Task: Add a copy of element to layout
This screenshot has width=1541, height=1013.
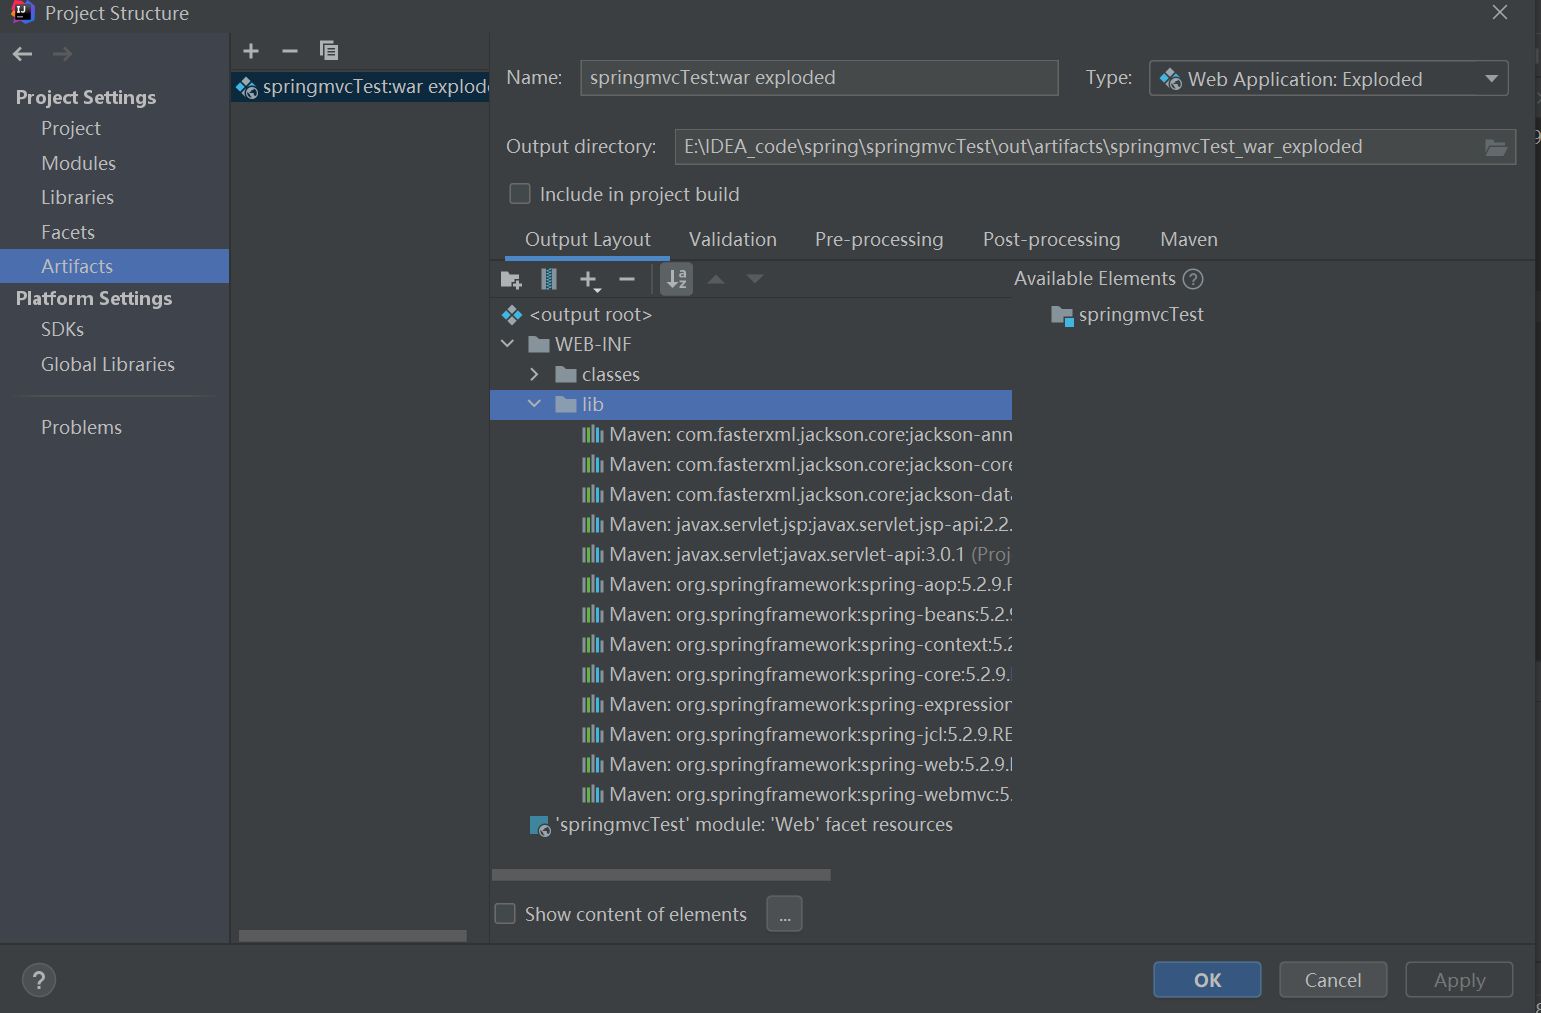Action: [x=590, y=281]
